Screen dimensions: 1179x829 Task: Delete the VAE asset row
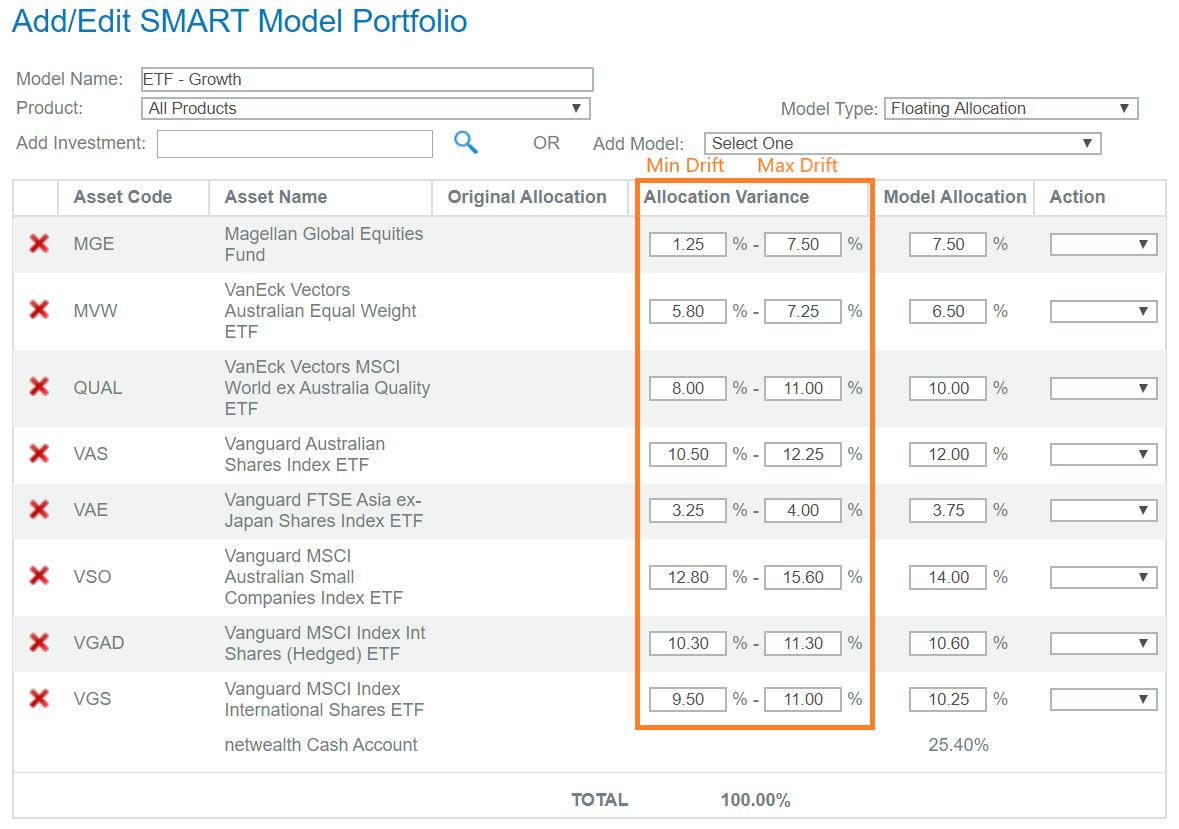(39, 509)
